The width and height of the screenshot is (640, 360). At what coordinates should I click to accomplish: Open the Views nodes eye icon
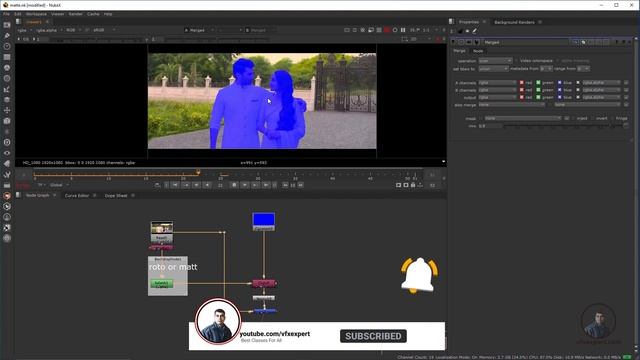[7, 153]
